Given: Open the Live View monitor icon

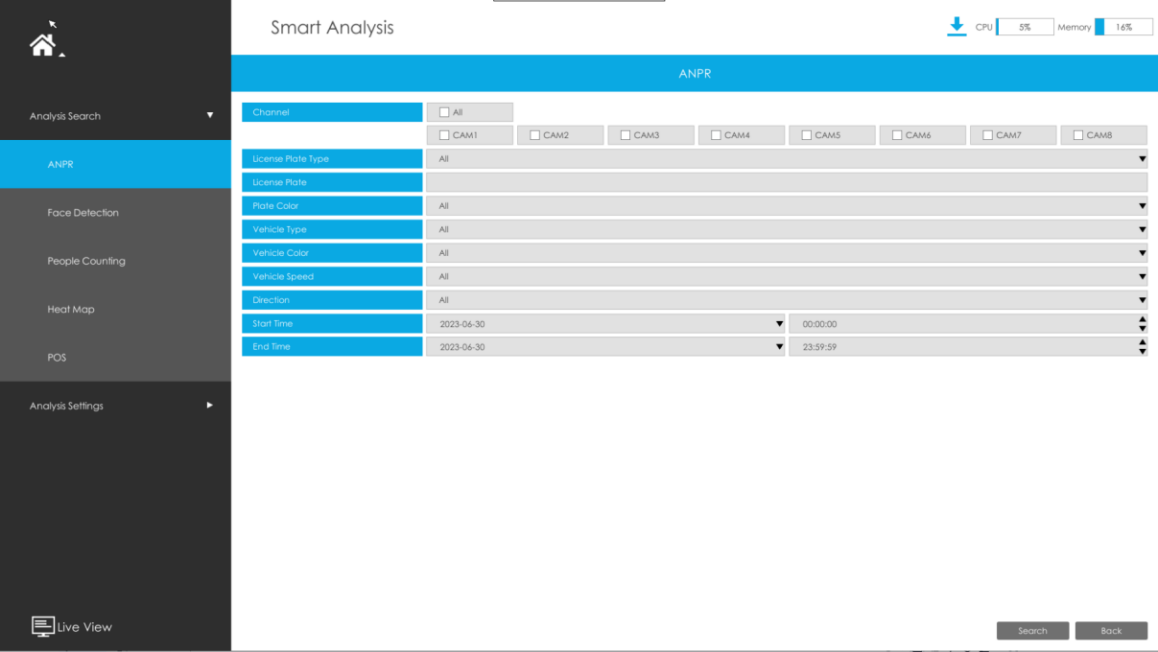Looking at the screenshot, I should (43, 626).
